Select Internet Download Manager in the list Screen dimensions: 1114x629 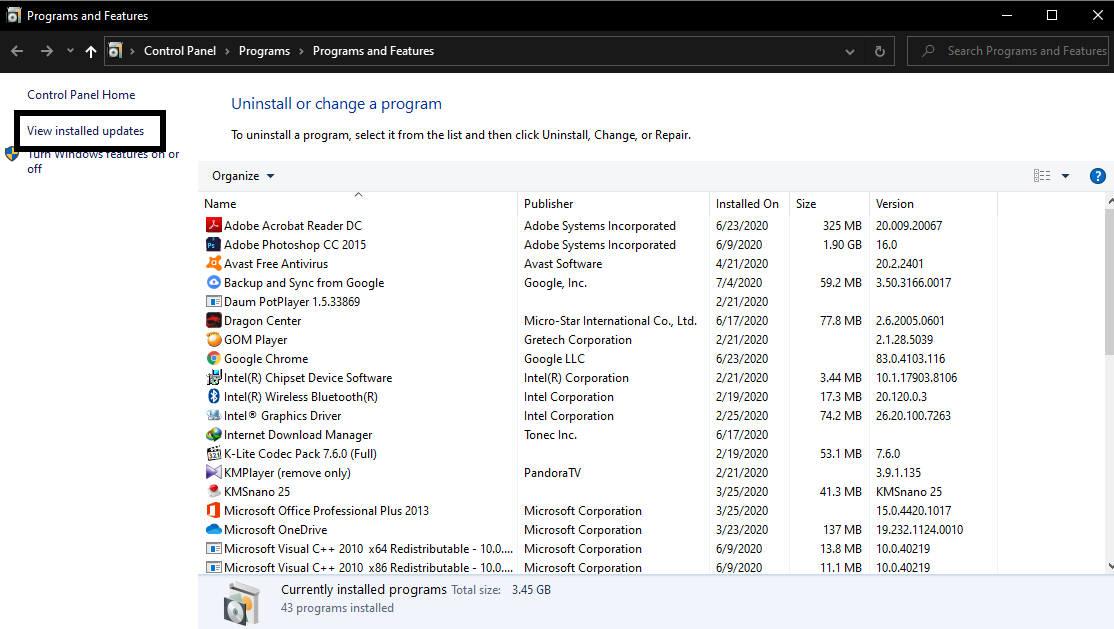(x=298, y=435)
